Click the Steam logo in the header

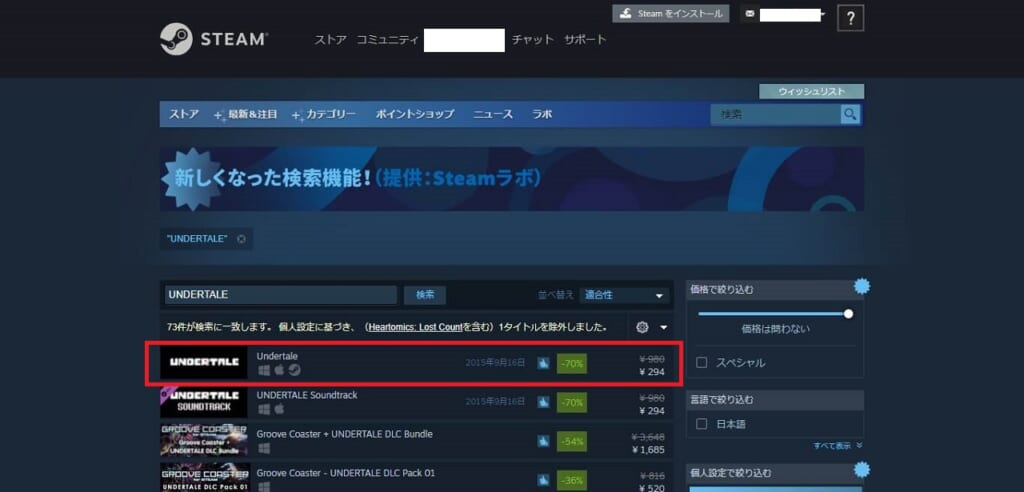213,39
